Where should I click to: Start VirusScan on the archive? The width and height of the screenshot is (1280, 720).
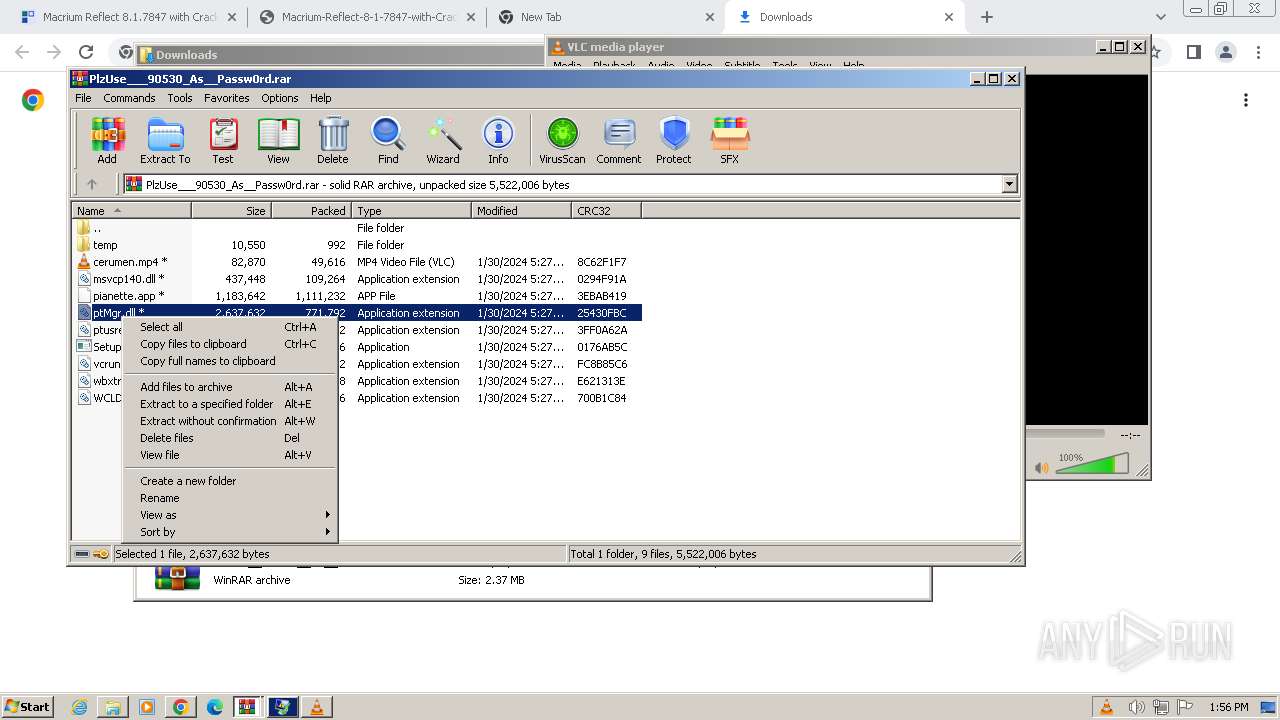(x=562, y=140)
